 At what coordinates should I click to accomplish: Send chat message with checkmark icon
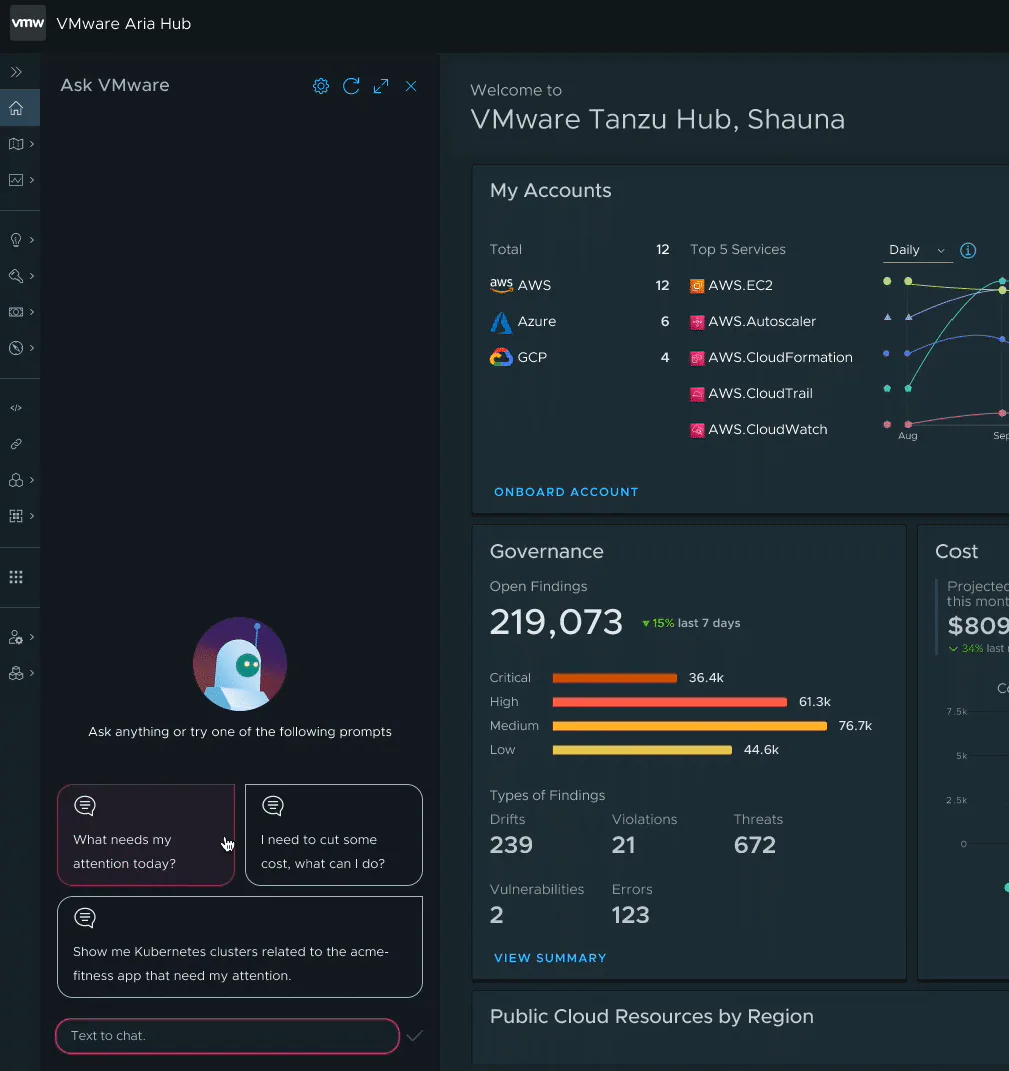point(415,1035)
